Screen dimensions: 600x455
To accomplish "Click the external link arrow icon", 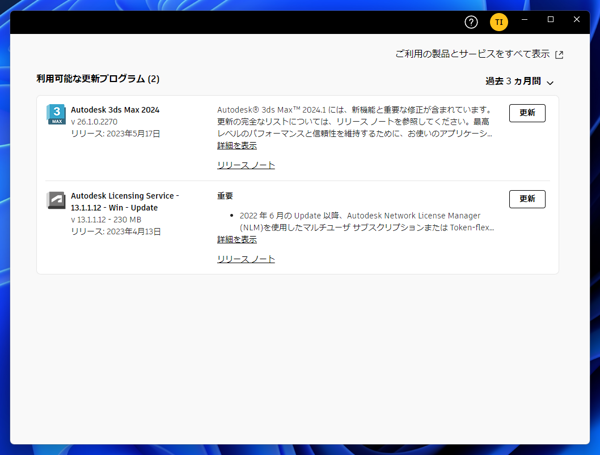I will [x=559, y=55].
